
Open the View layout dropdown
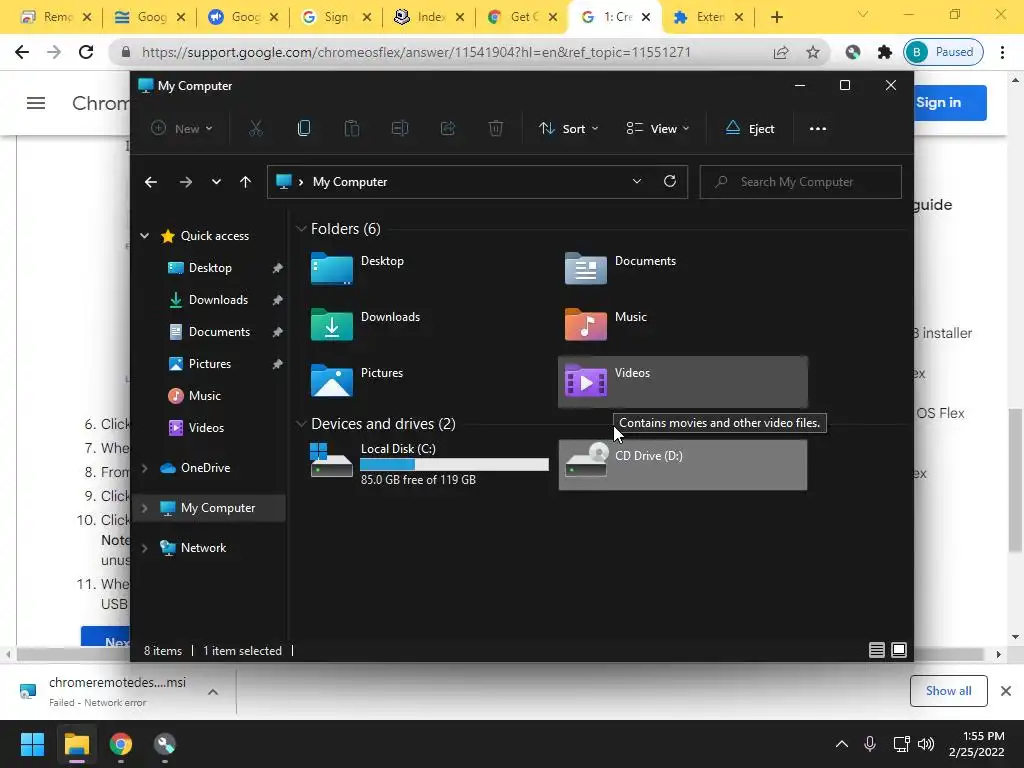point(658,129)
